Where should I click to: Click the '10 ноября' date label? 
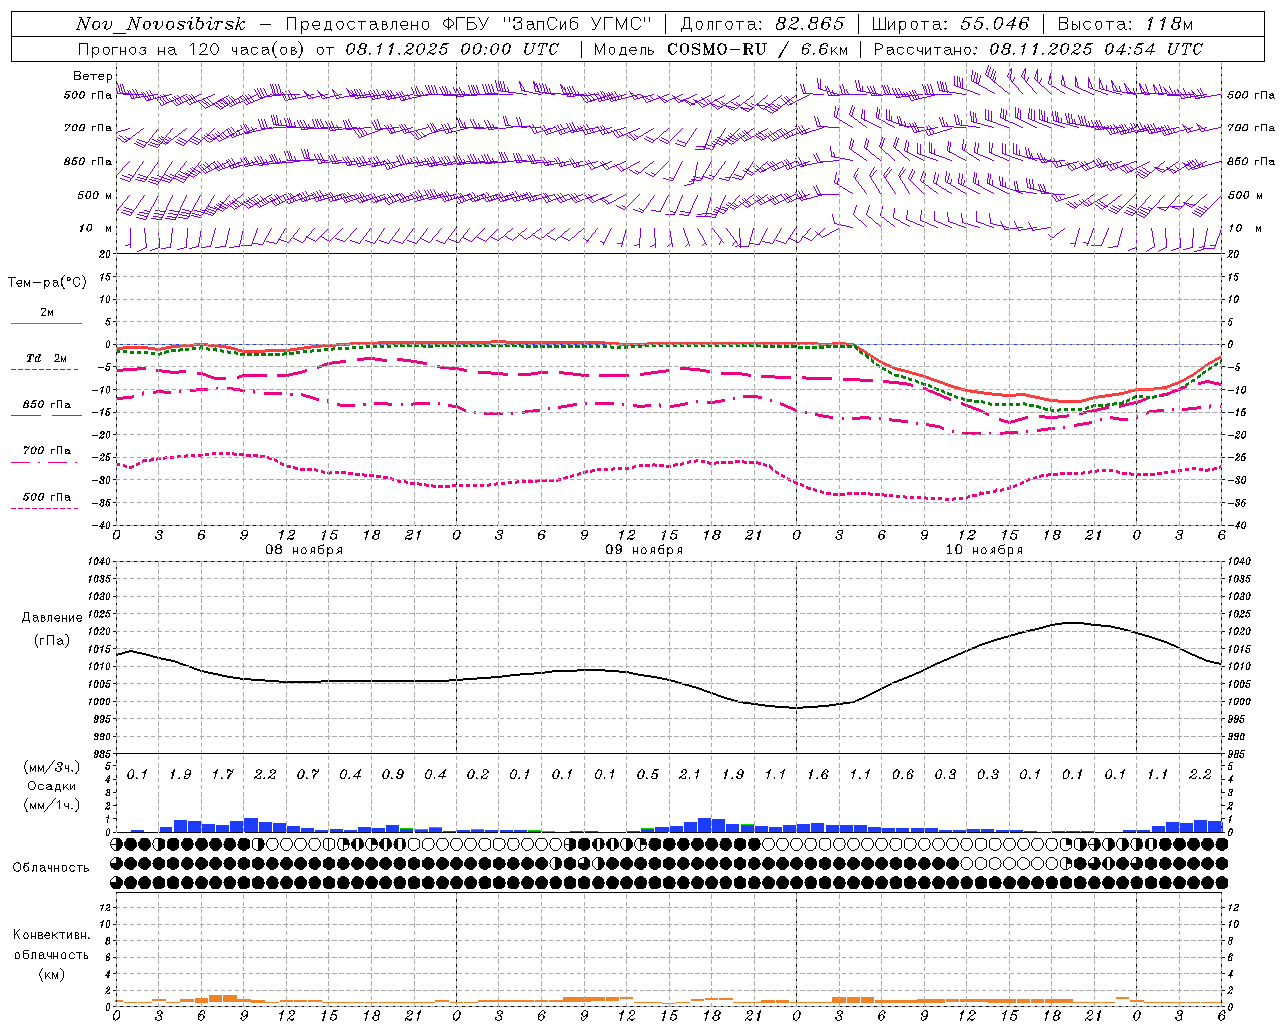tap(984, 550)
